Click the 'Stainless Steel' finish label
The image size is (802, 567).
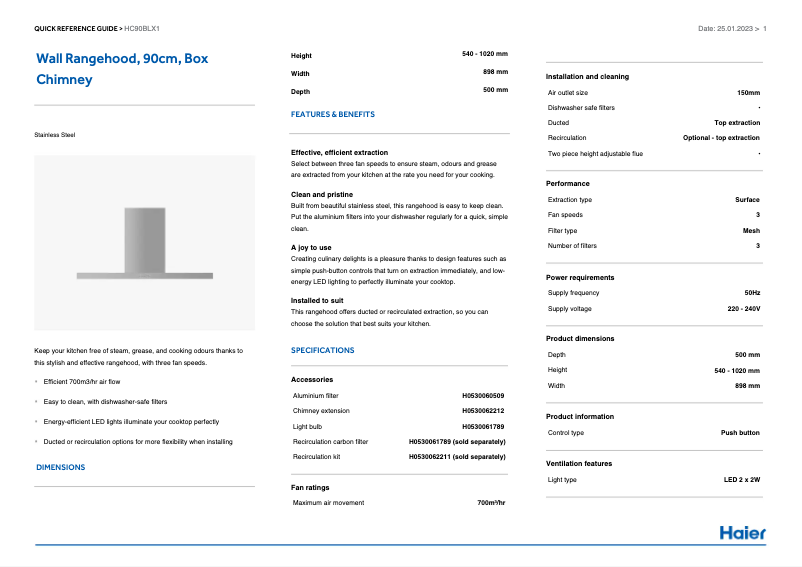pos(55,135)
